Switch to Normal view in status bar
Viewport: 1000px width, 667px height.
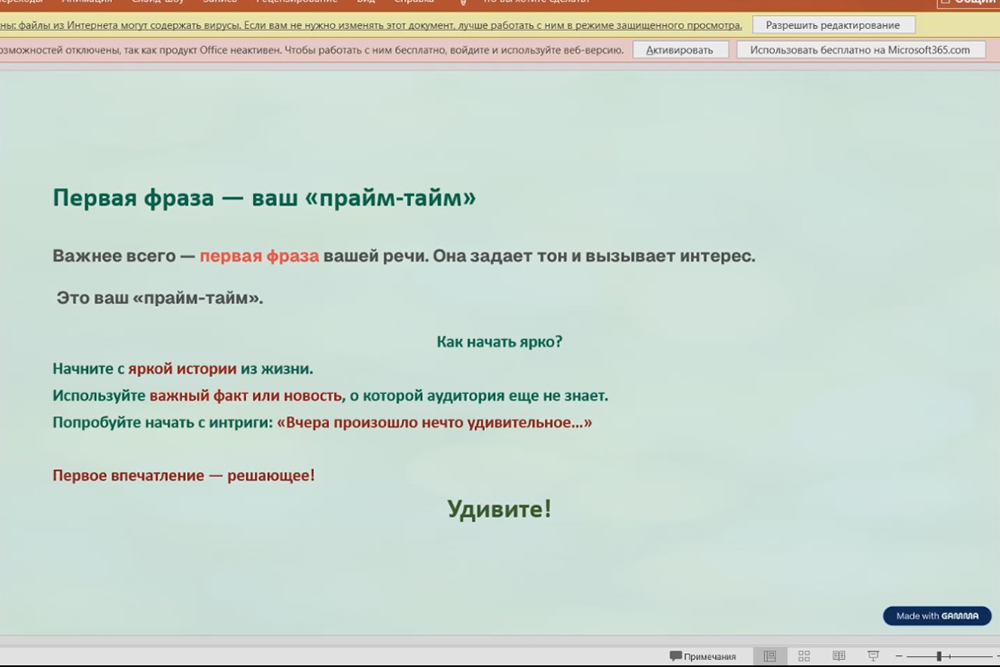[x=769, y=656]
